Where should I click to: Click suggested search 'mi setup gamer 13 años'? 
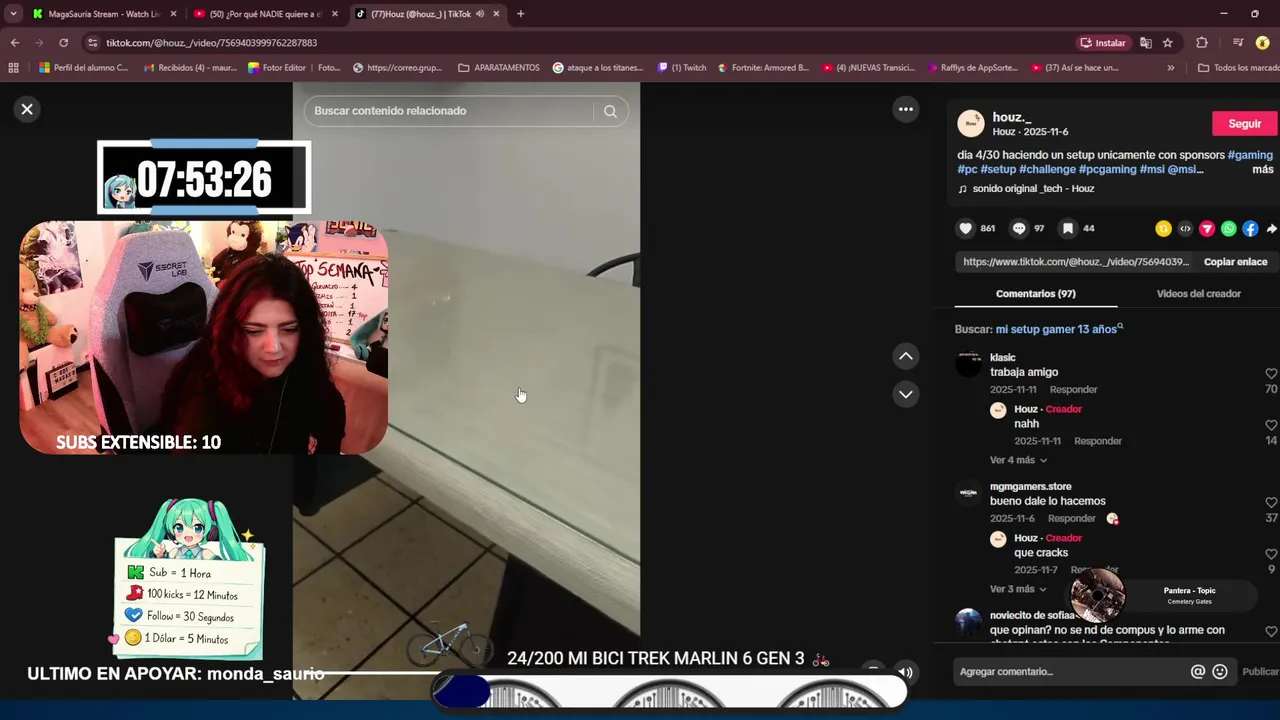(1056, 329)
